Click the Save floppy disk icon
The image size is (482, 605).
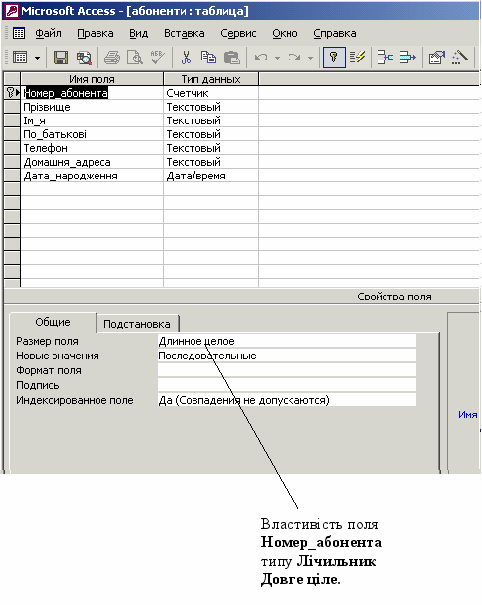(x=61, y=57)
